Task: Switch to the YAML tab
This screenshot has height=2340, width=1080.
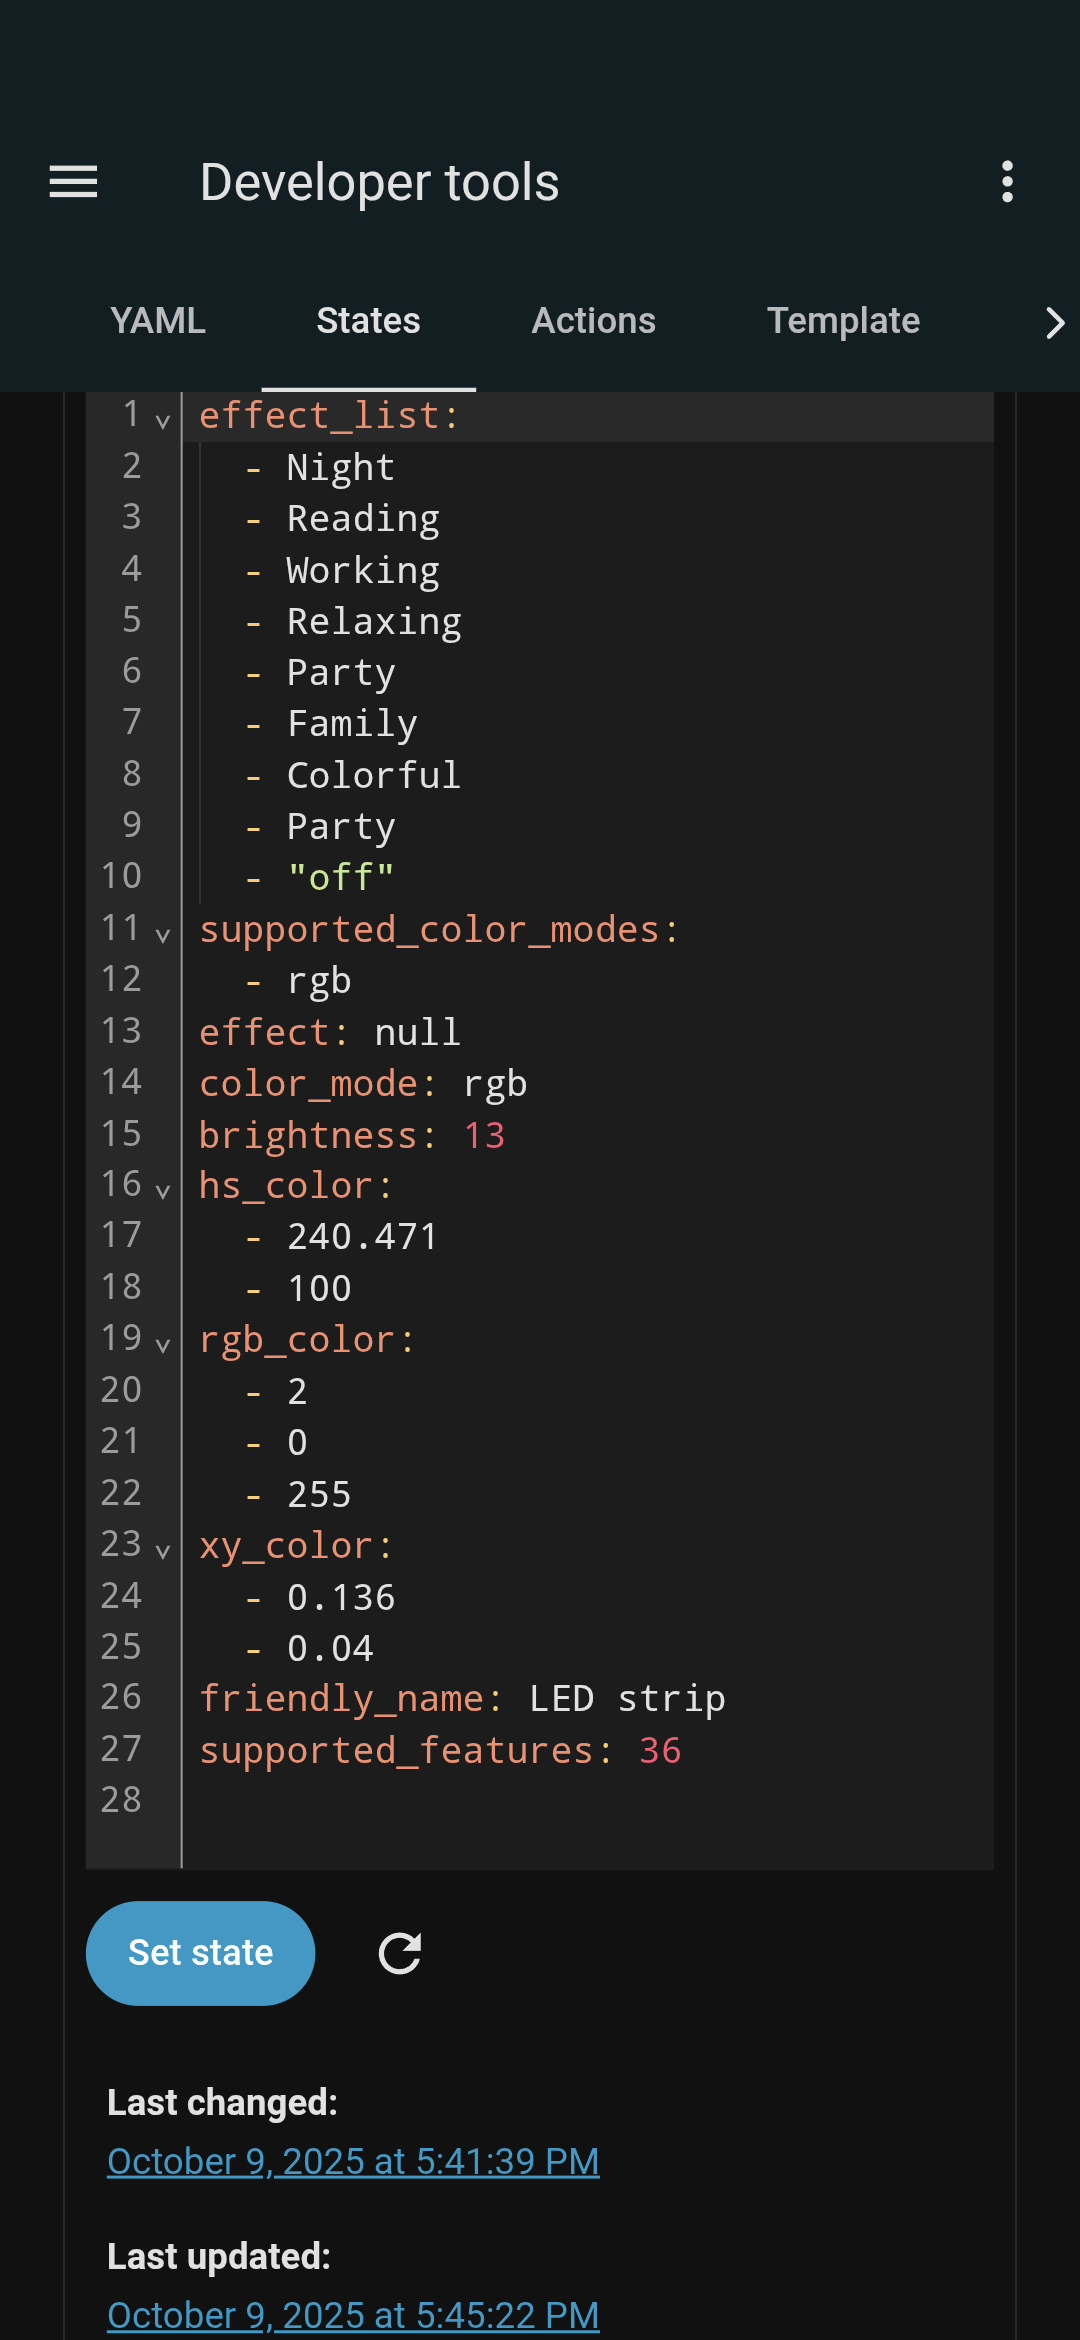Action: click(158, 321)
